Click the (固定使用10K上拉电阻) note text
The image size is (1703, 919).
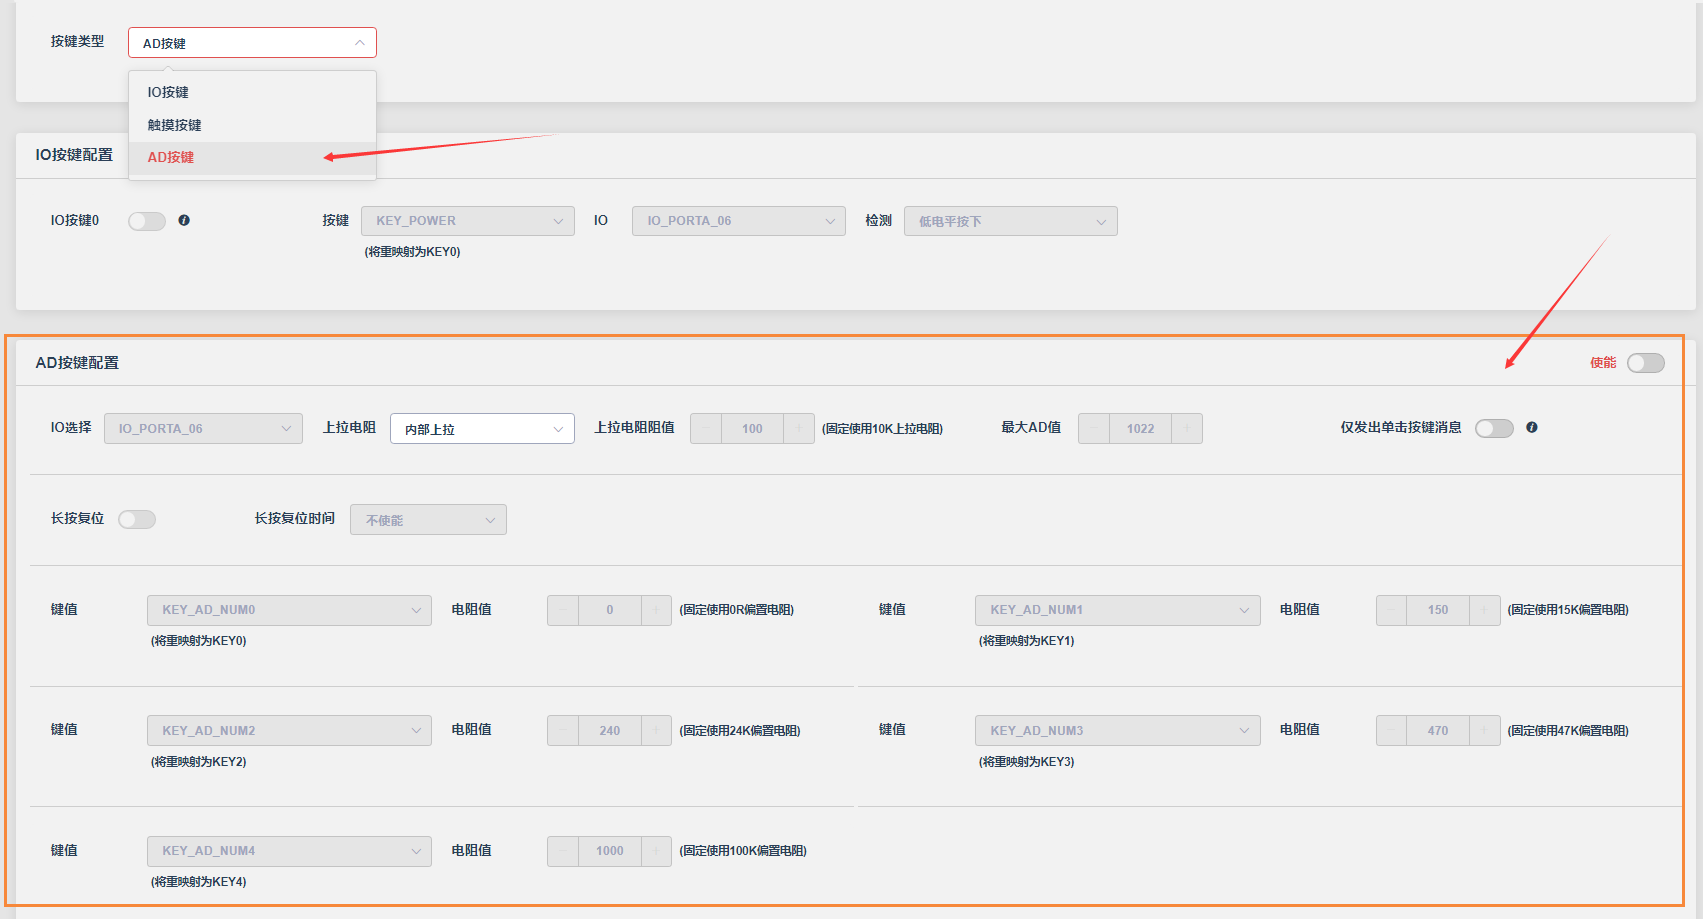[x=882, y=429]
